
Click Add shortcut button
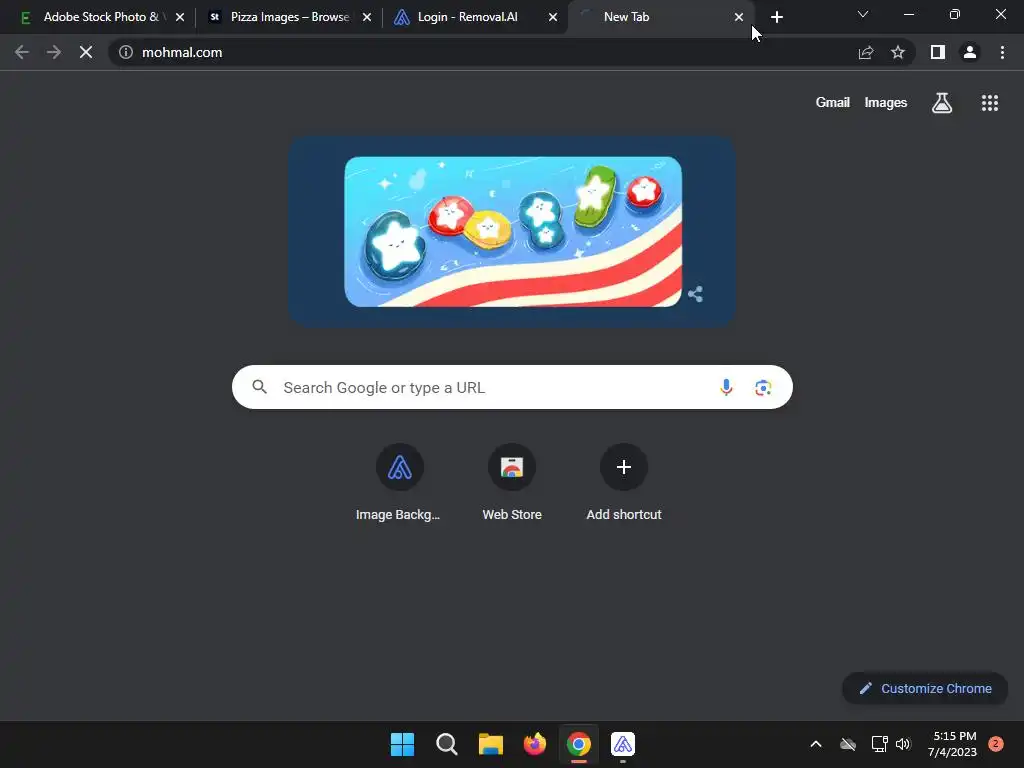coord(624,483)
